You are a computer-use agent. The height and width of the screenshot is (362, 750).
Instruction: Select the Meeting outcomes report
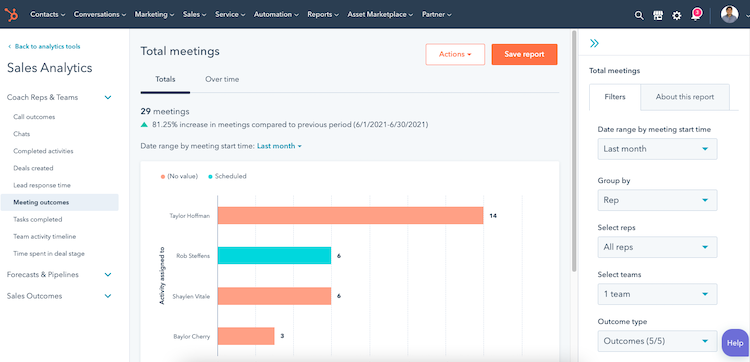click(x=59, y=202)
